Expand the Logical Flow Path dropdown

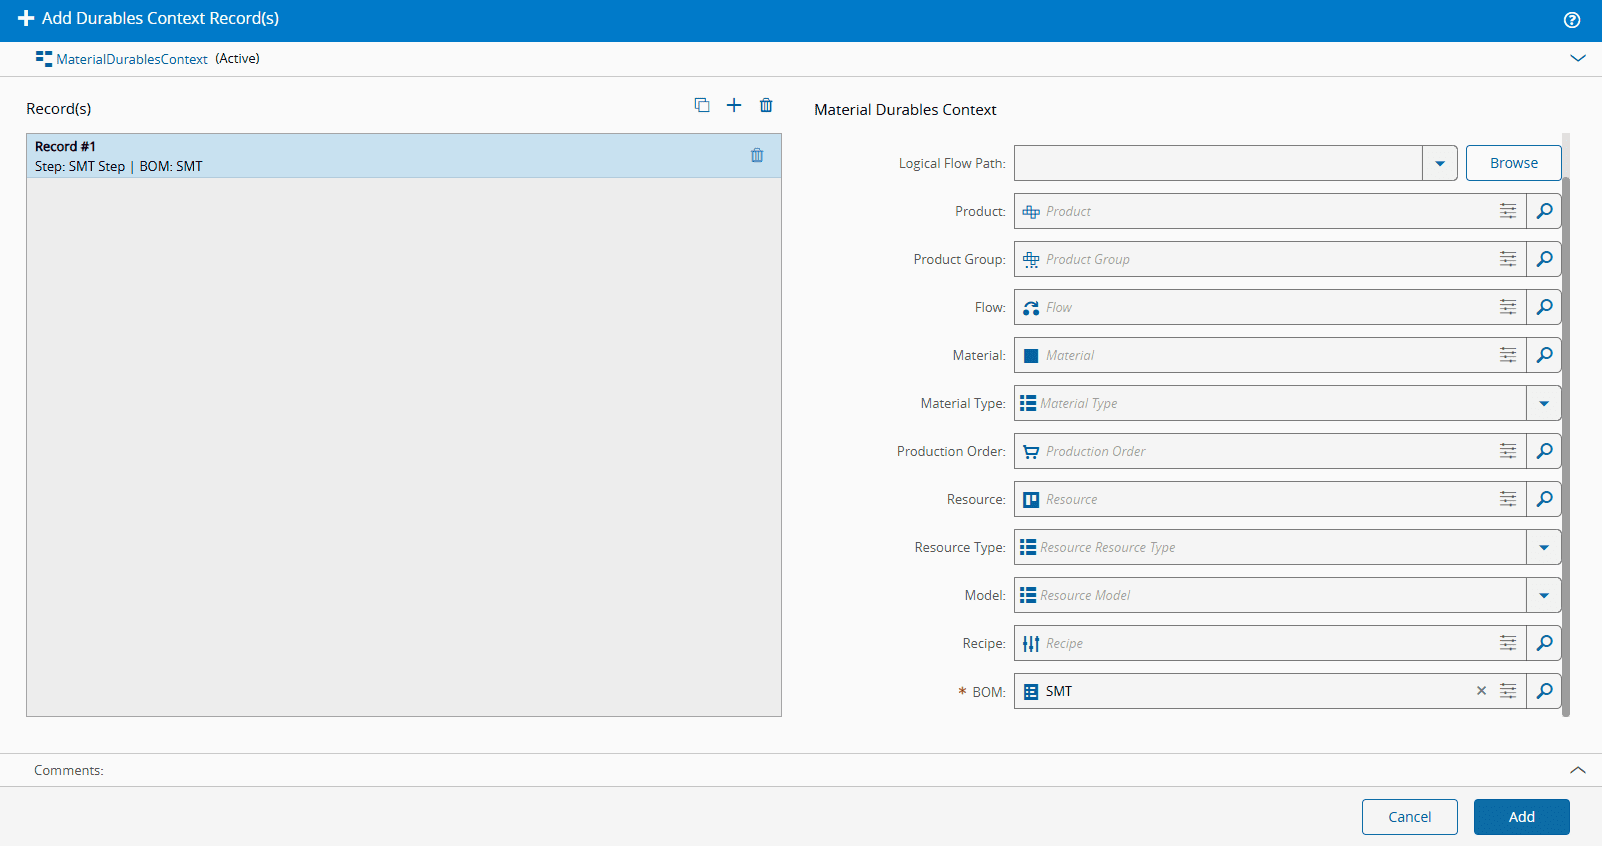pos(1439,163)
